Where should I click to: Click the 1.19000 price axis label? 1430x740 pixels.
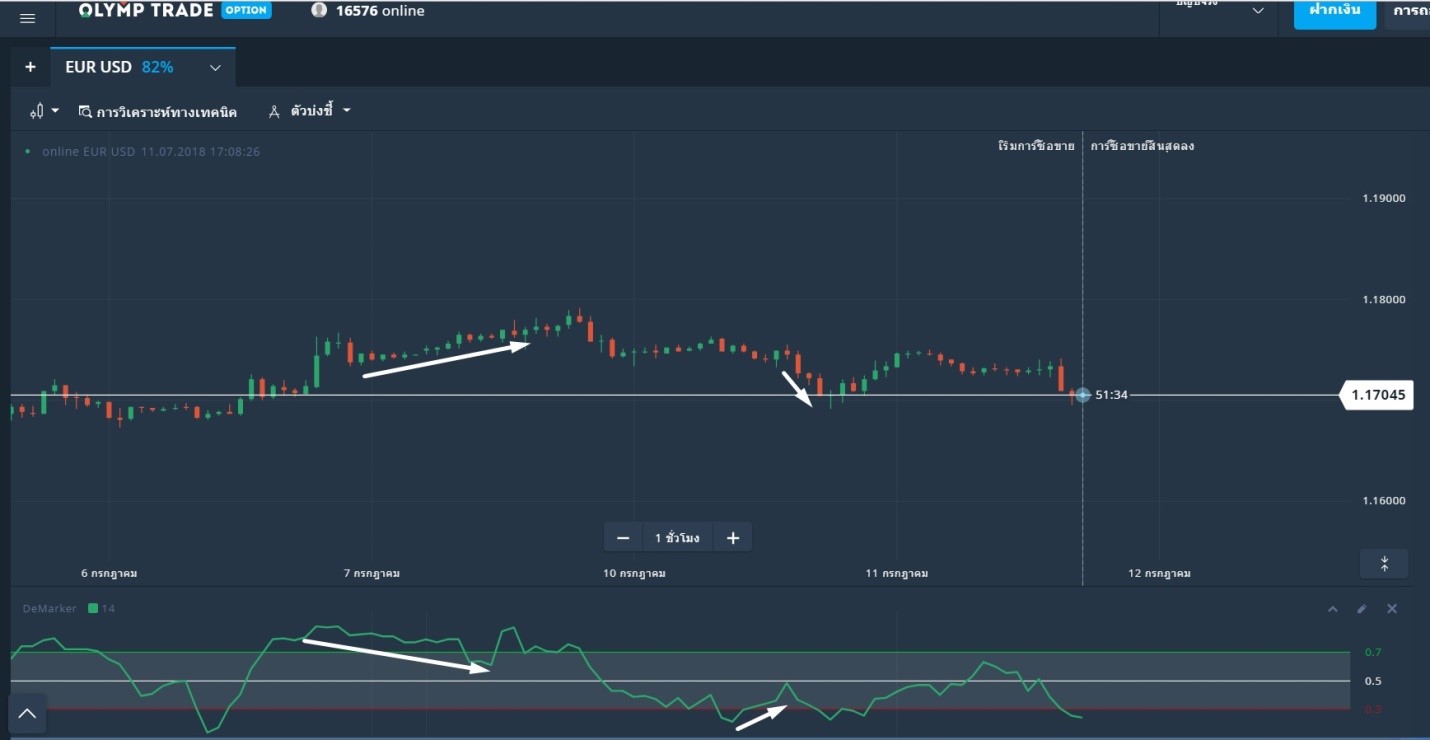click(x=1384, y=198)
